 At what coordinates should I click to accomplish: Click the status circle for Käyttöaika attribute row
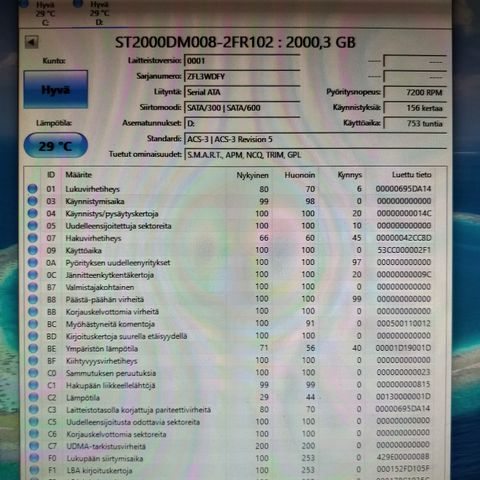(32, 250)
